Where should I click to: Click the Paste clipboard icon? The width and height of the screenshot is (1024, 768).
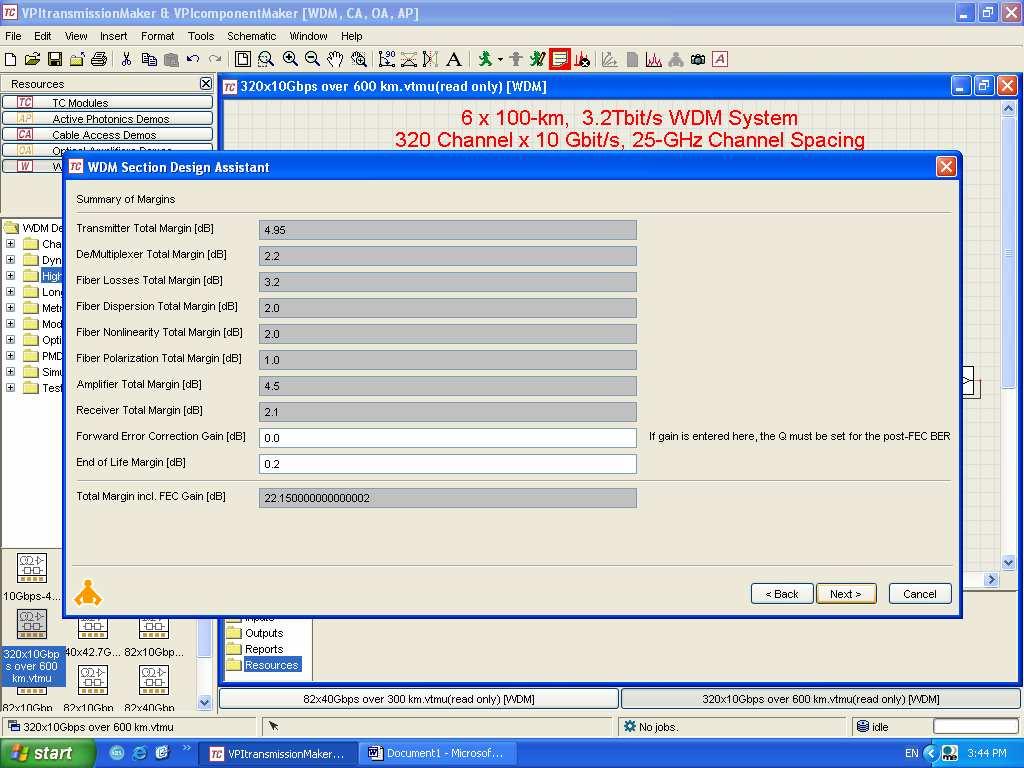tap(171, 59)
